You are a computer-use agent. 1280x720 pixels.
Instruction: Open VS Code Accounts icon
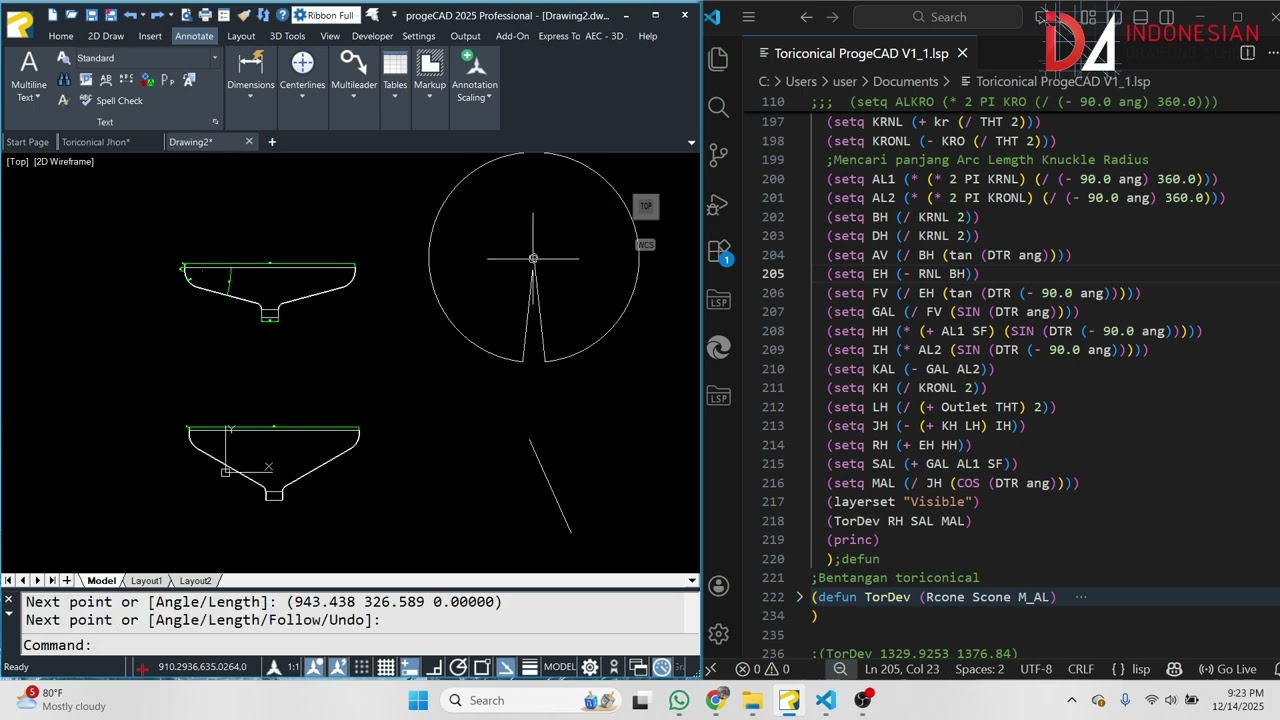[718, 586]
